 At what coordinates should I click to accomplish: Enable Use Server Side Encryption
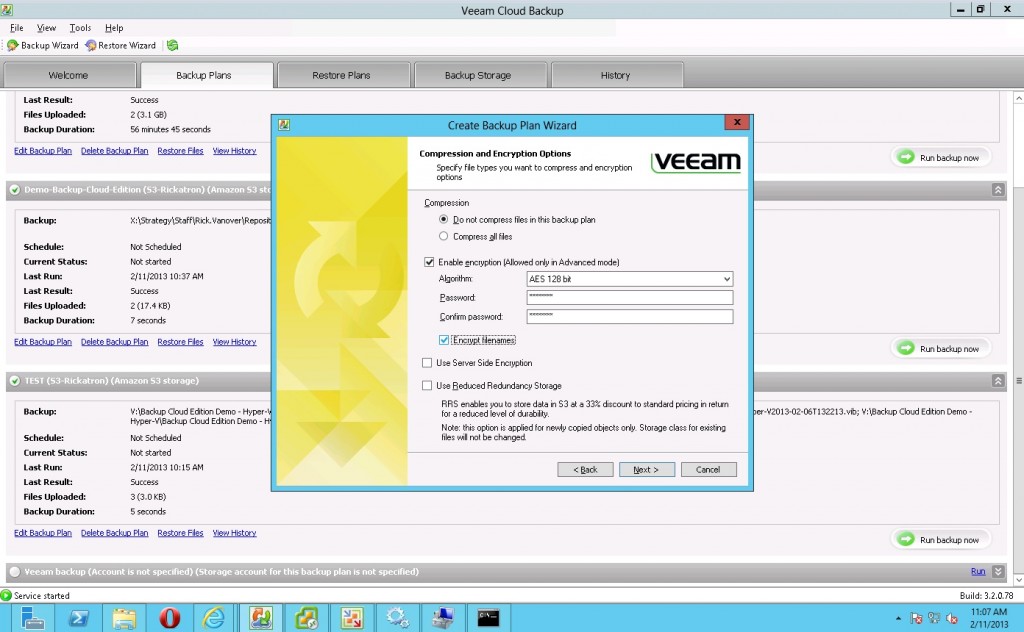tap(427, 362)
